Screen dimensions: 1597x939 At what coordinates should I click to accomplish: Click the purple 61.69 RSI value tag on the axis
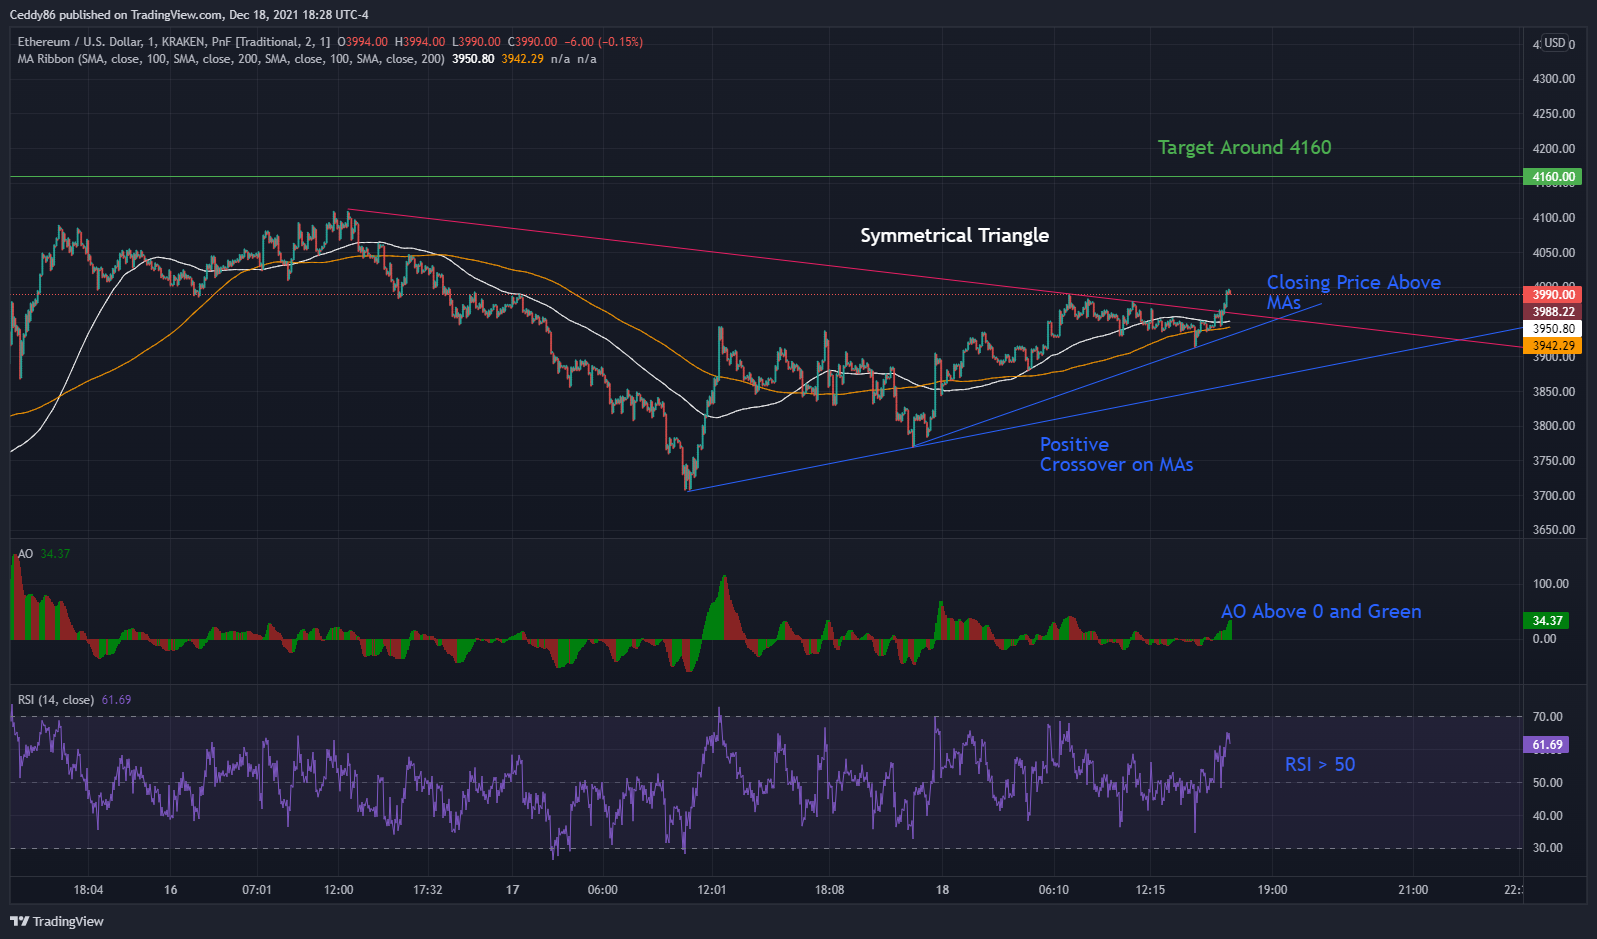(x=1546, y=745)
